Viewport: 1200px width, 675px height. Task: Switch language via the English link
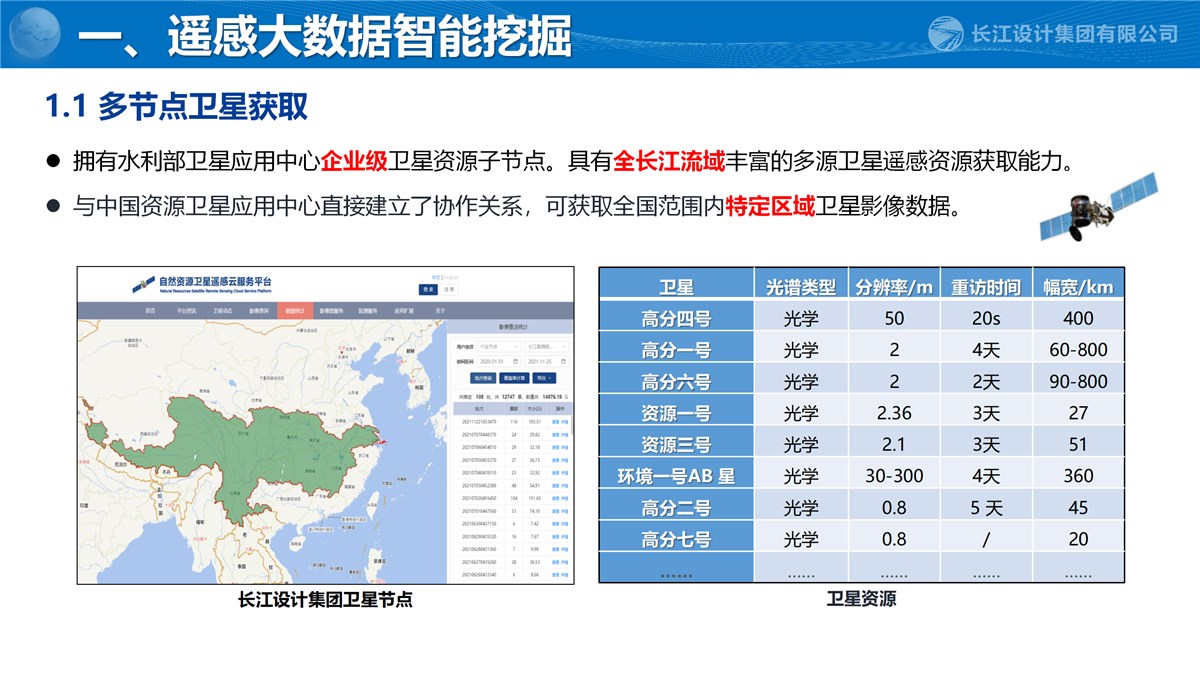coord(449,277)
